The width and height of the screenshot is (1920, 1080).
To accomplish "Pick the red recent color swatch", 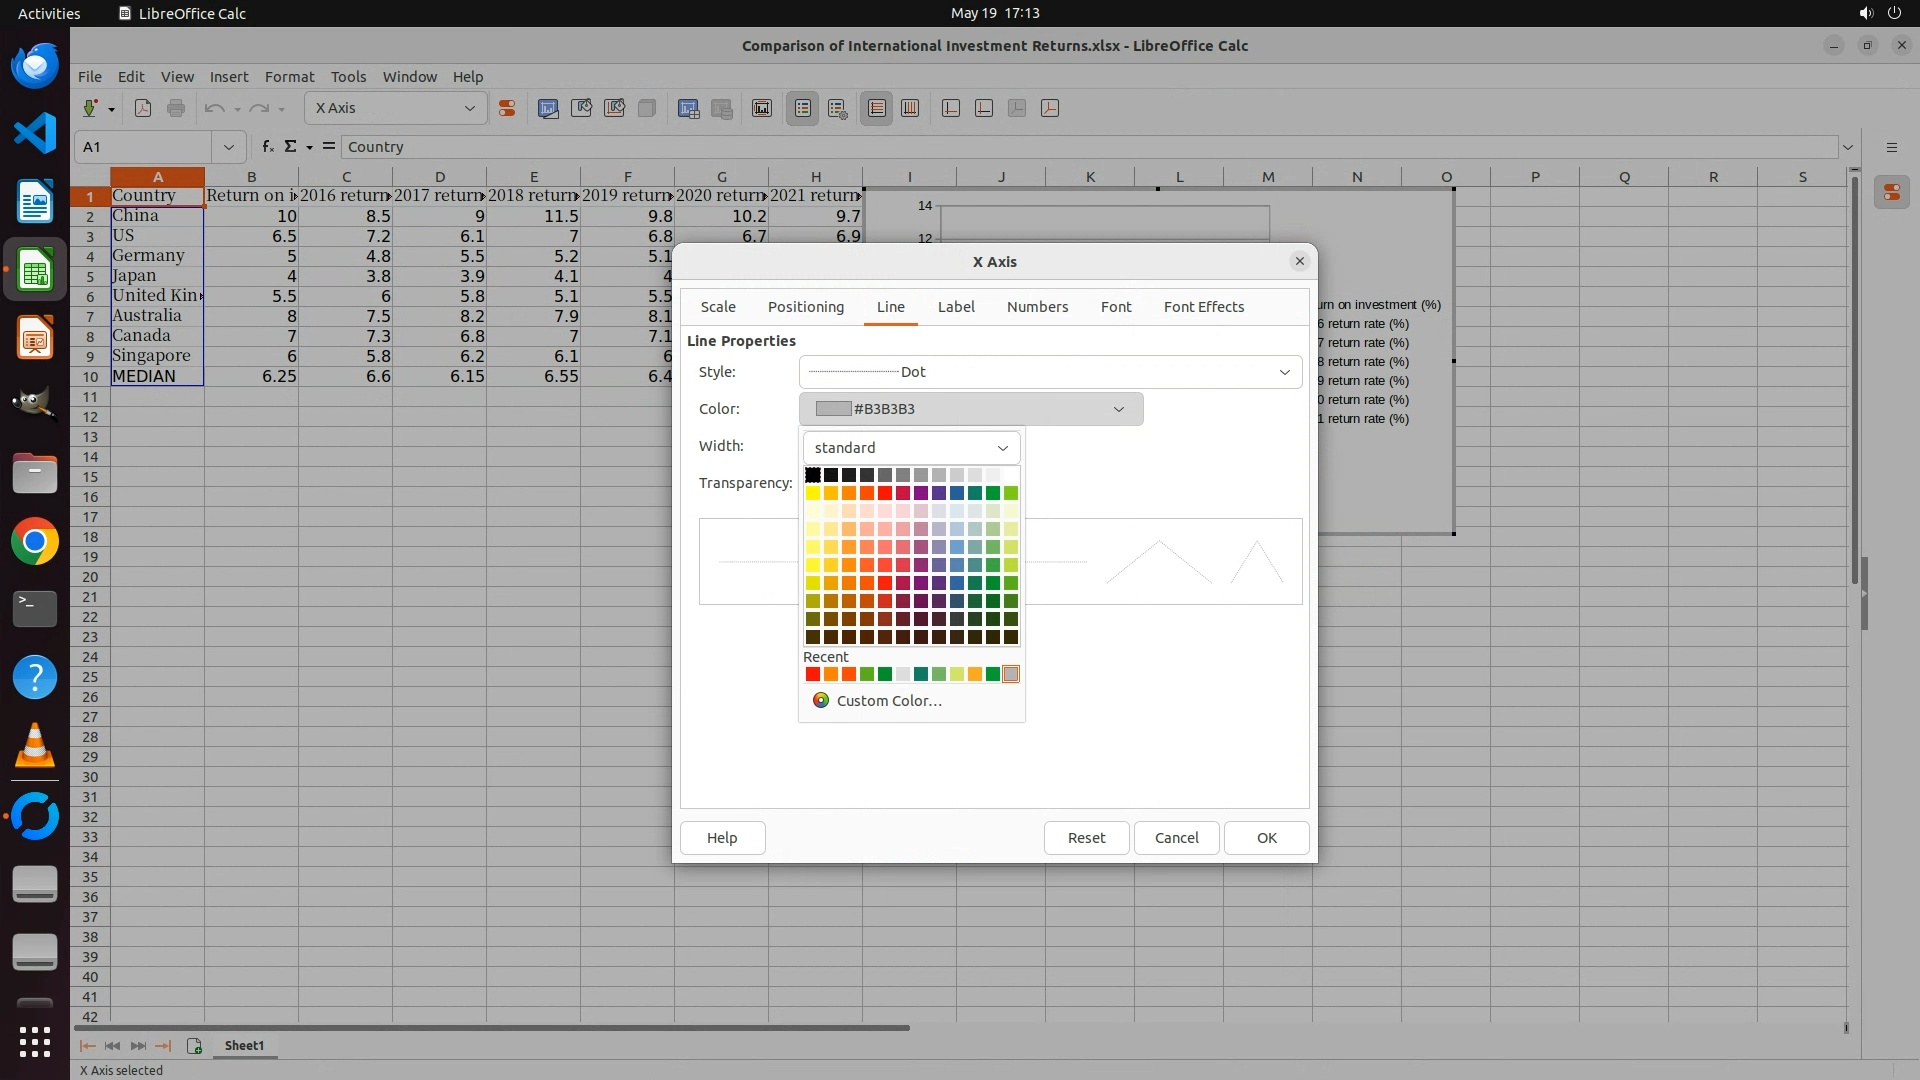I will (812, 674).
